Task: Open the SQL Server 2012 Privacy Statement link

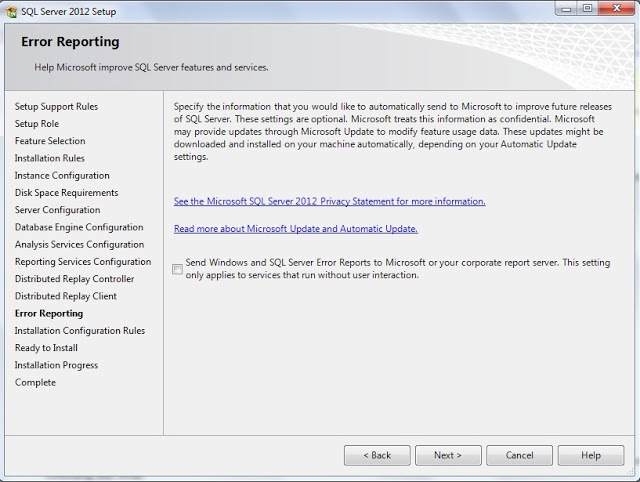Action: [x=329, y=201]
